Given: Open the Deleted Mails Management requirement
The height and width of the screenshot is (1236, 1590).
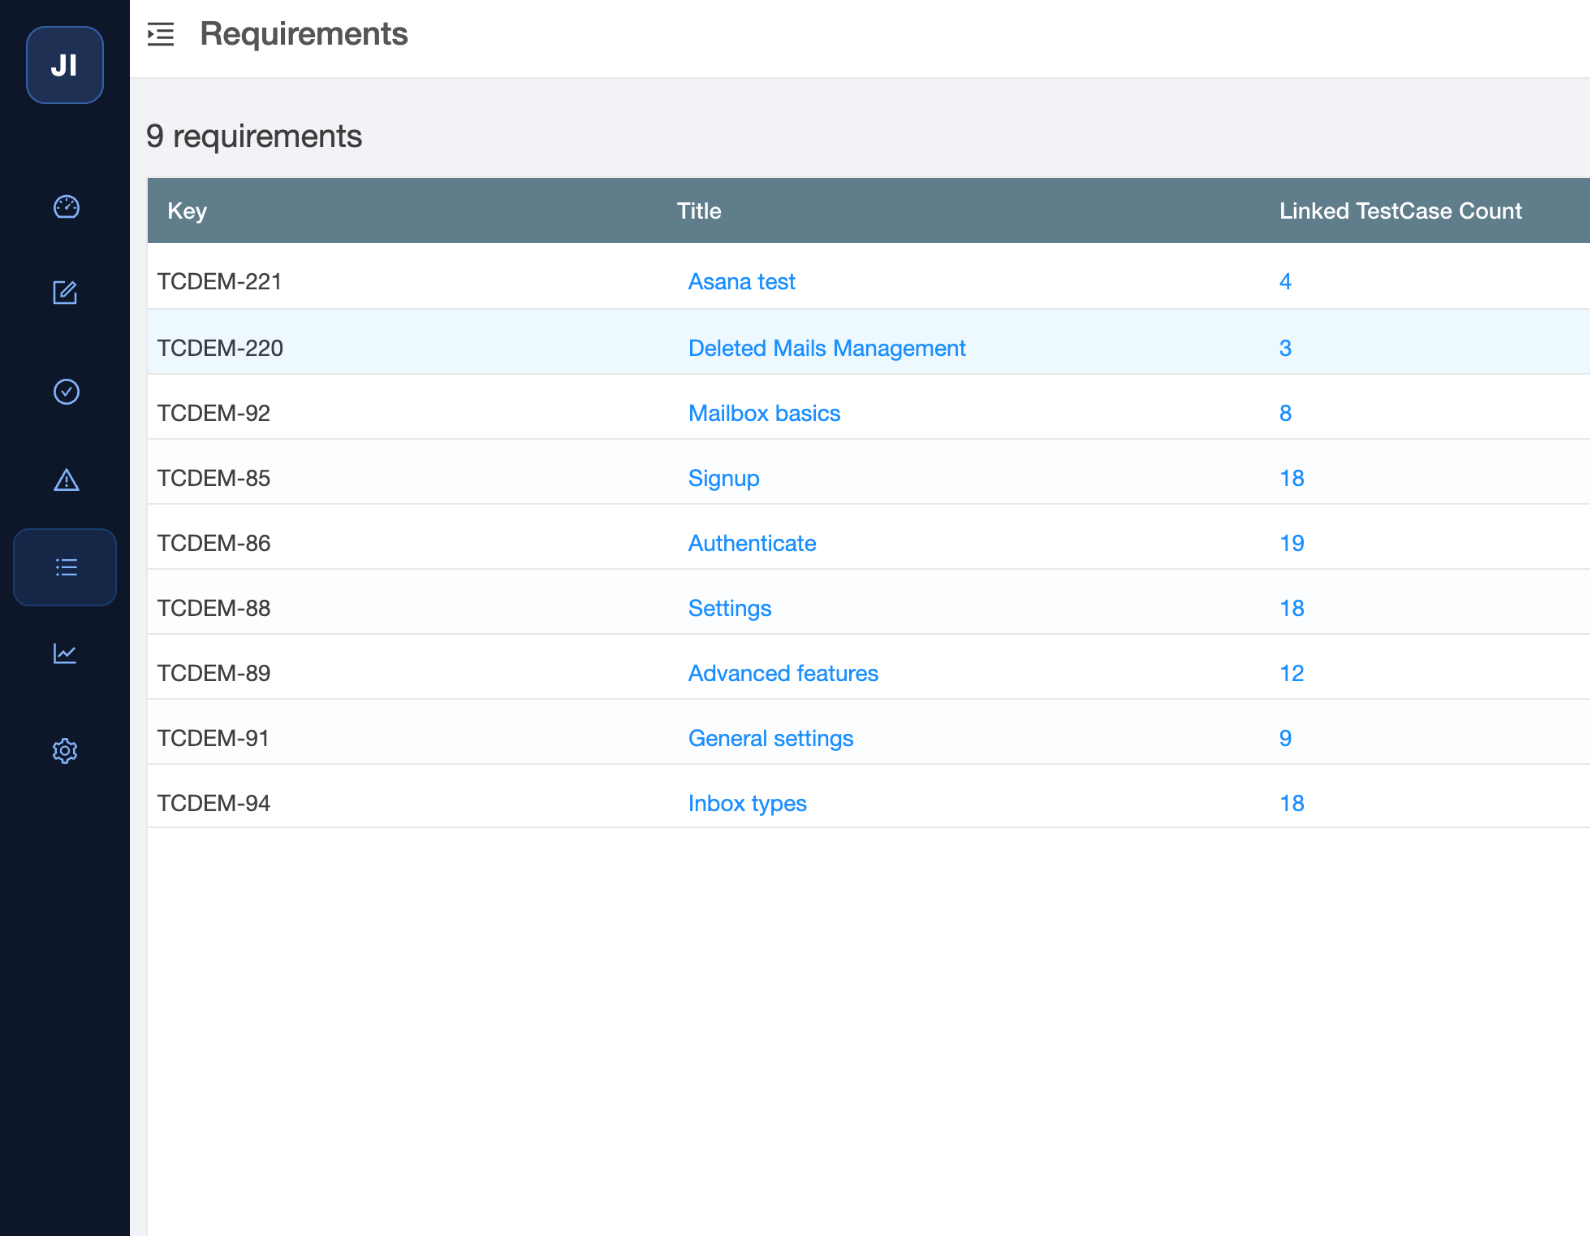Looking at the screenshot, I should (827, 348).
